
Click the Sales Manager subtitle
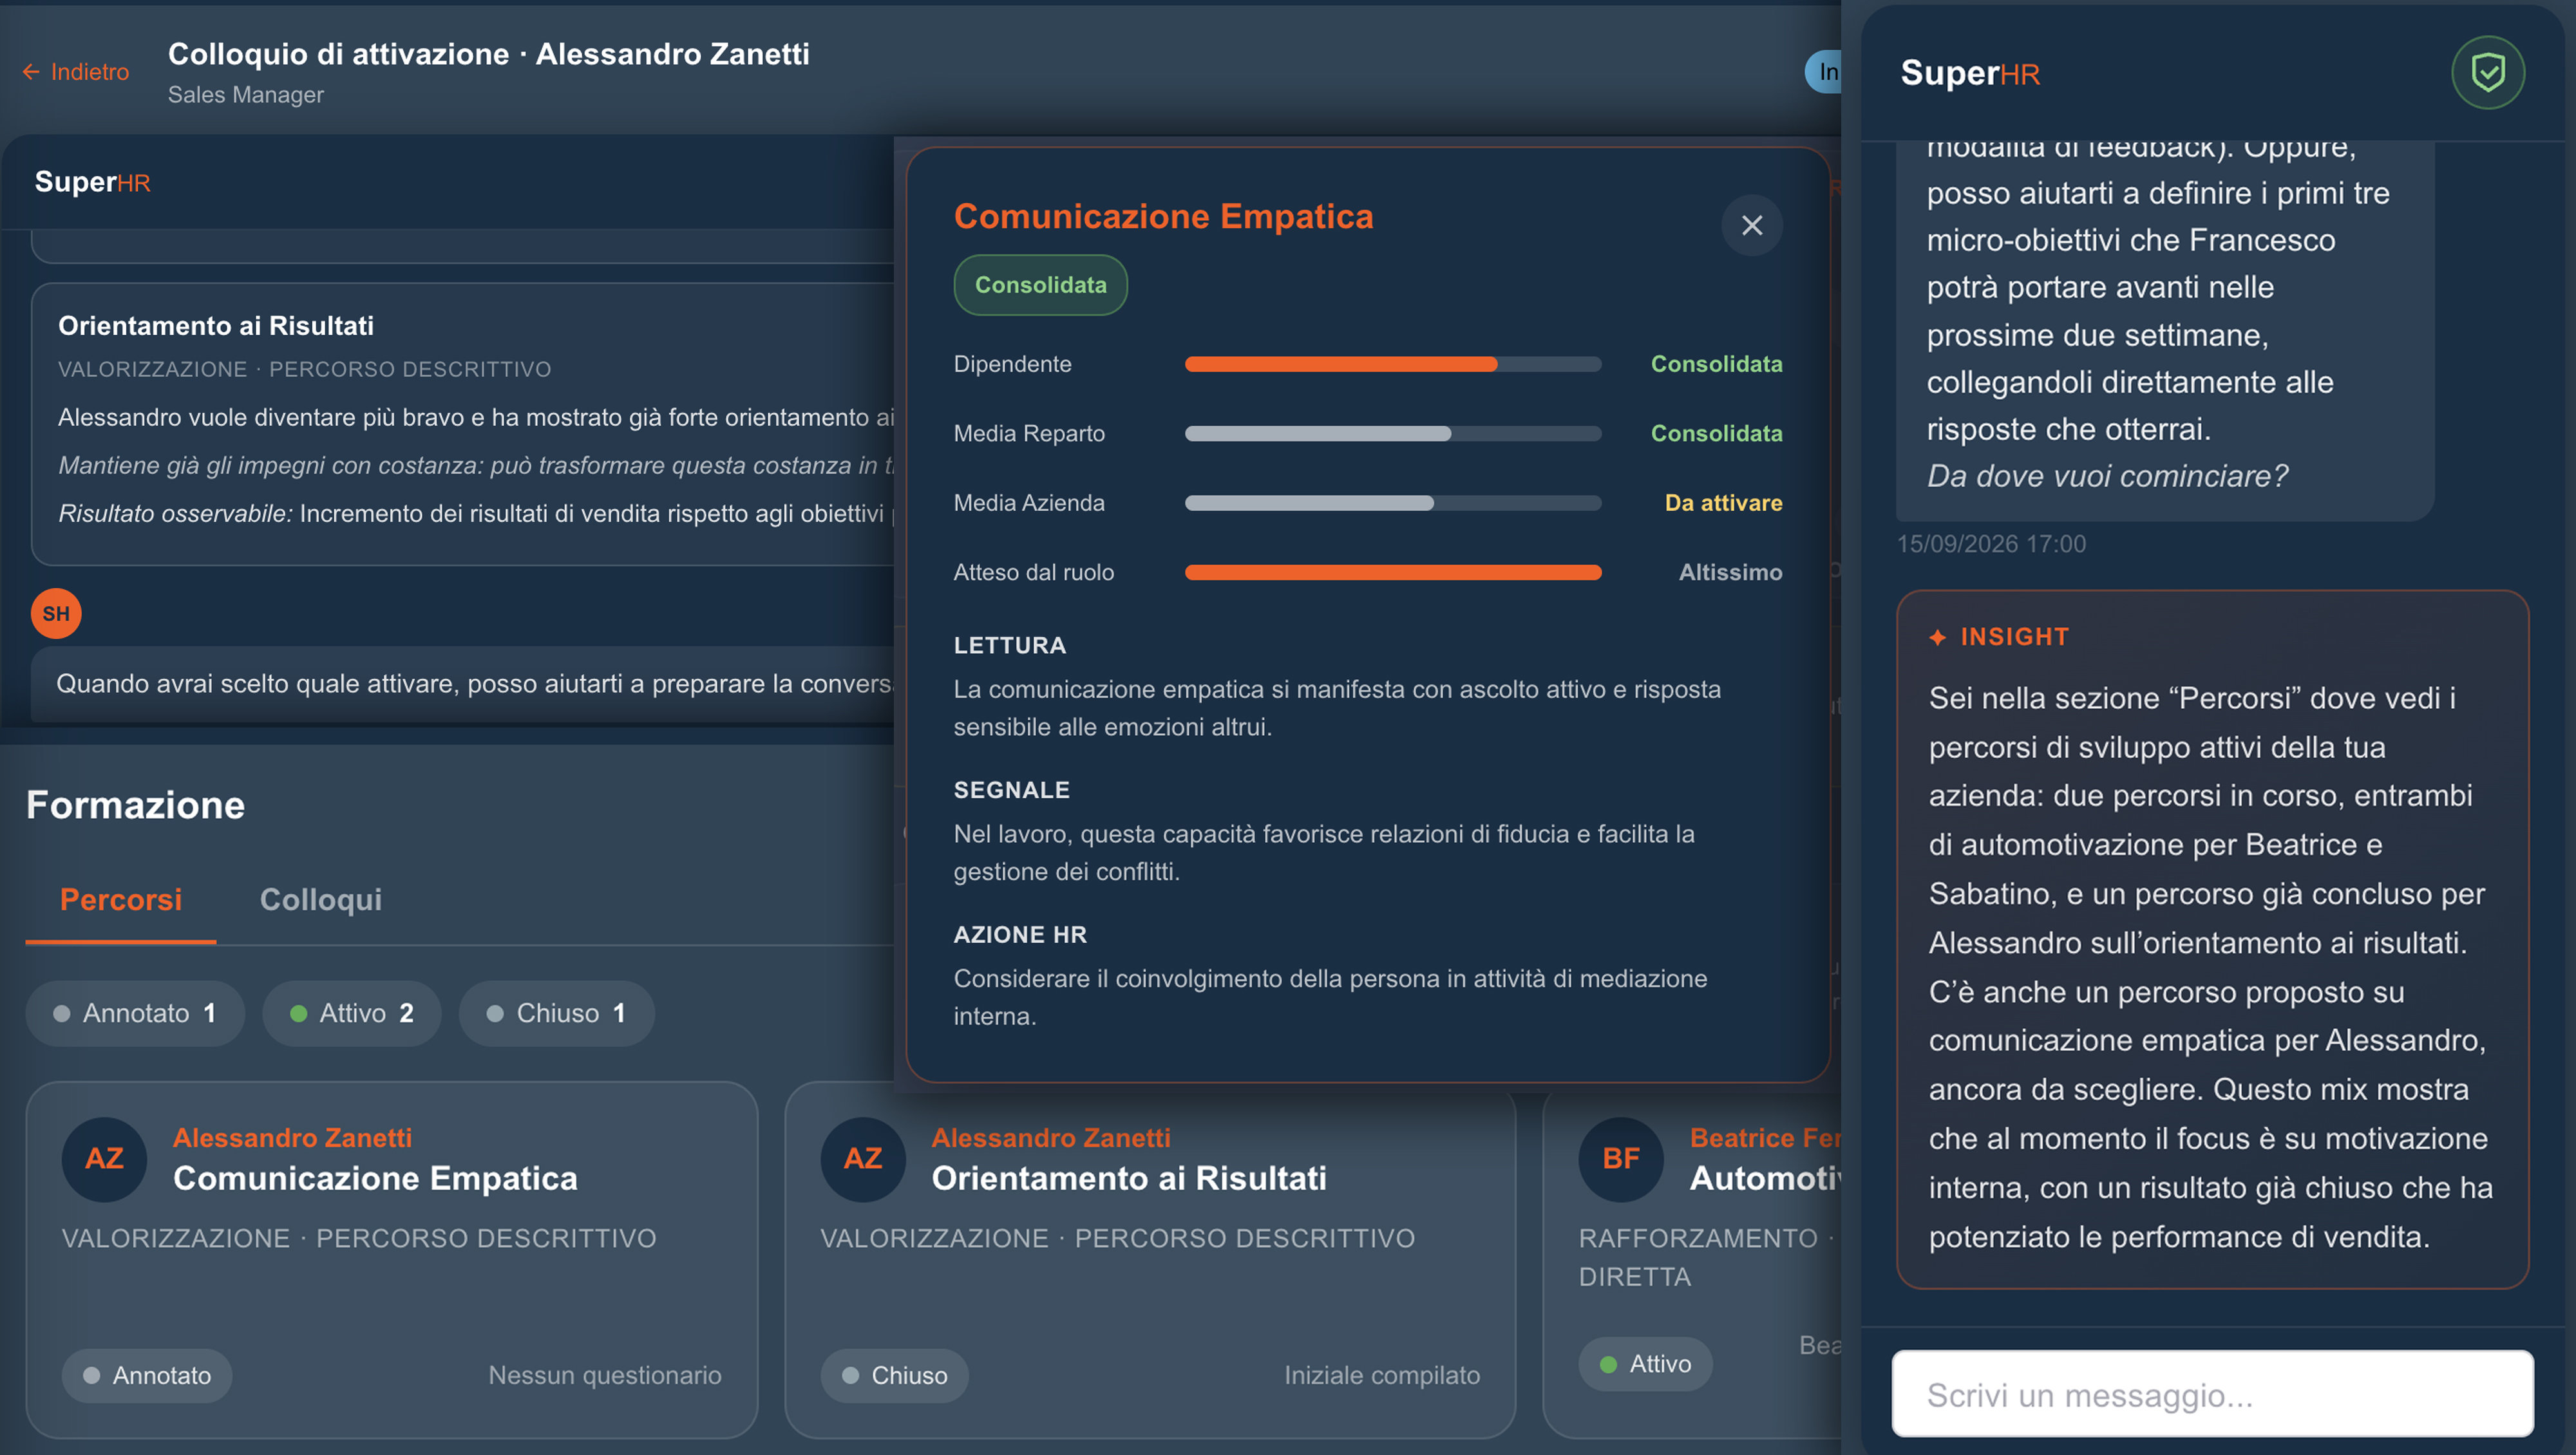pos(245,94)
